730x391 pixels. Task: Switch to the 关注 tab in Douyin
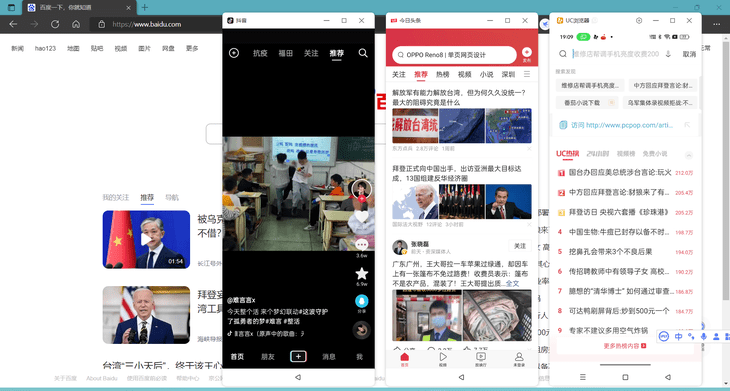tap(311, 53)
